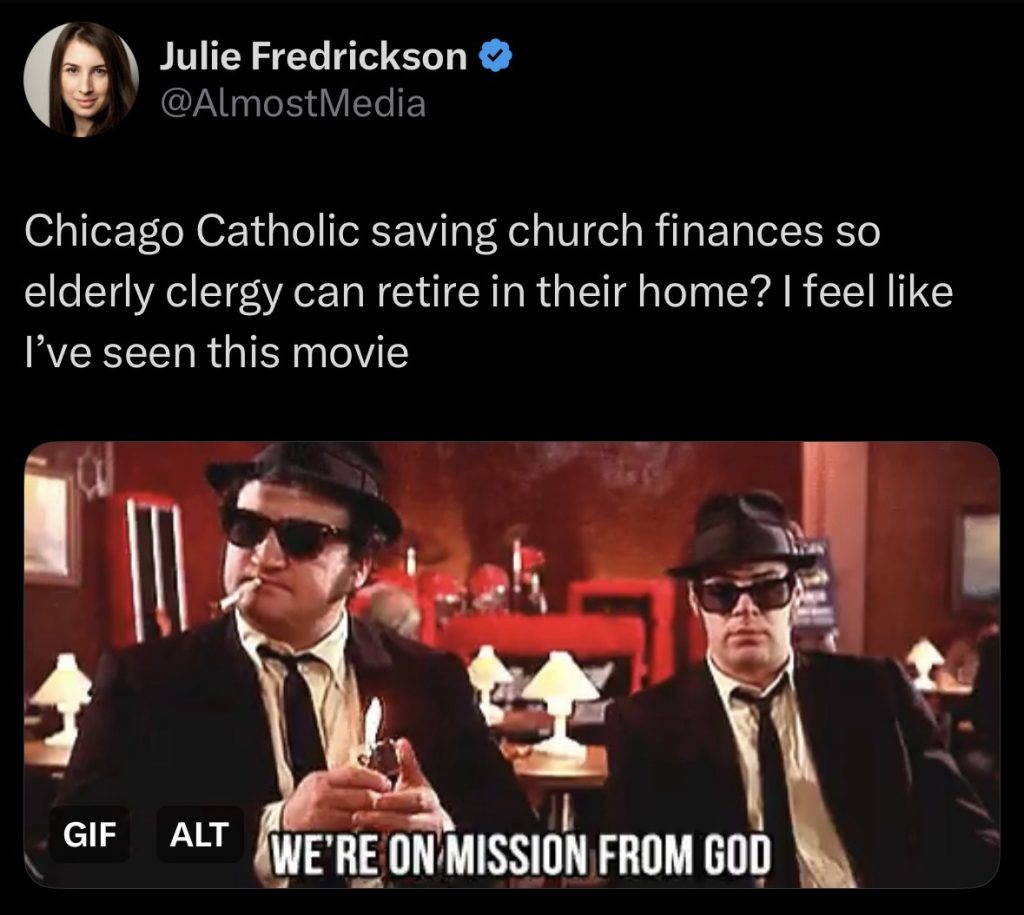The image size is (1024, 915).
Task: Click the cigarette in left man's mouth
Action: coord(240,594)
